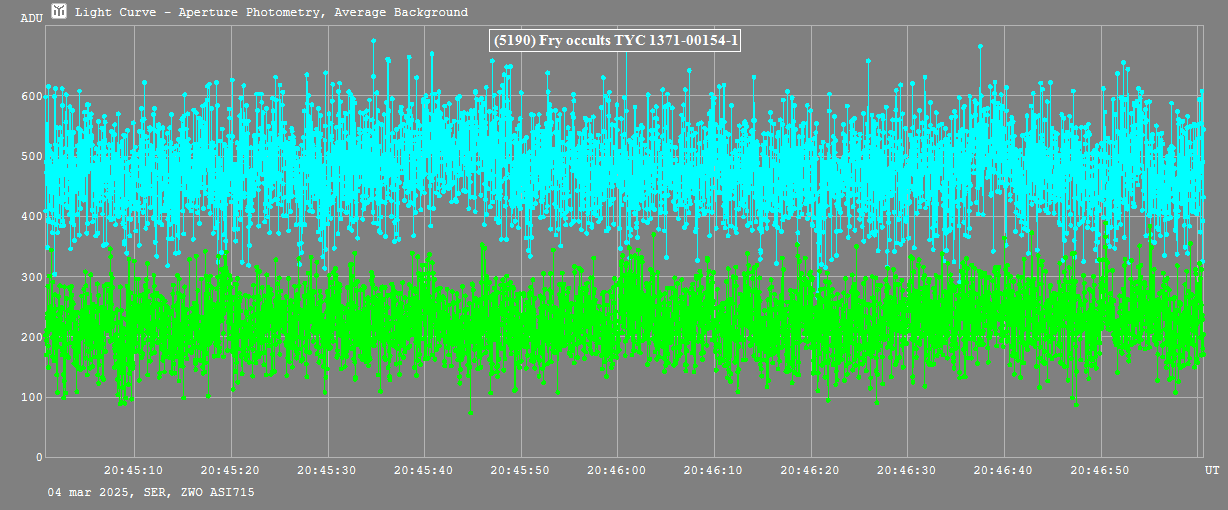Click the 200 value on the Y axis
1228x510 pixels.
pyautogui.click(x=31, y=337)
